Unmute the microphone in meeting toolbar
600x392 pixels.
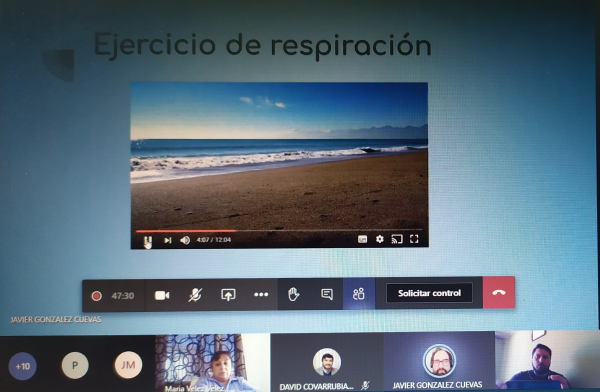[195, 295]
